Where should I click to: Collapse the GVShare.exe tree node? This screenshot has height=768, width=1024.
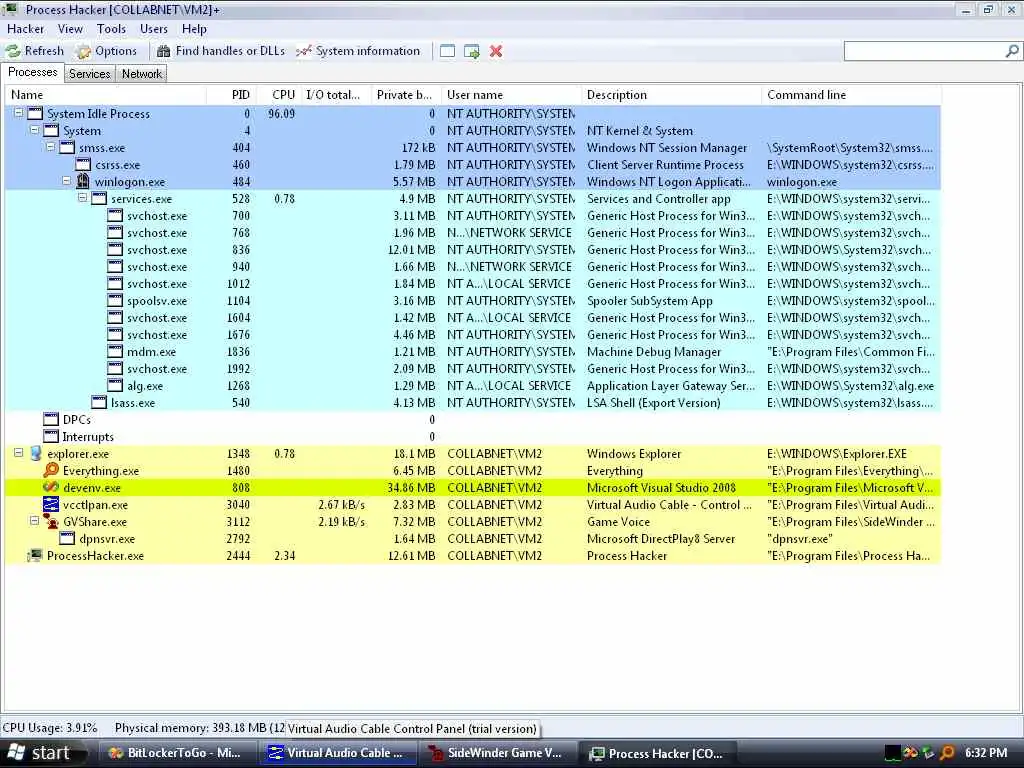click(35, 521)
